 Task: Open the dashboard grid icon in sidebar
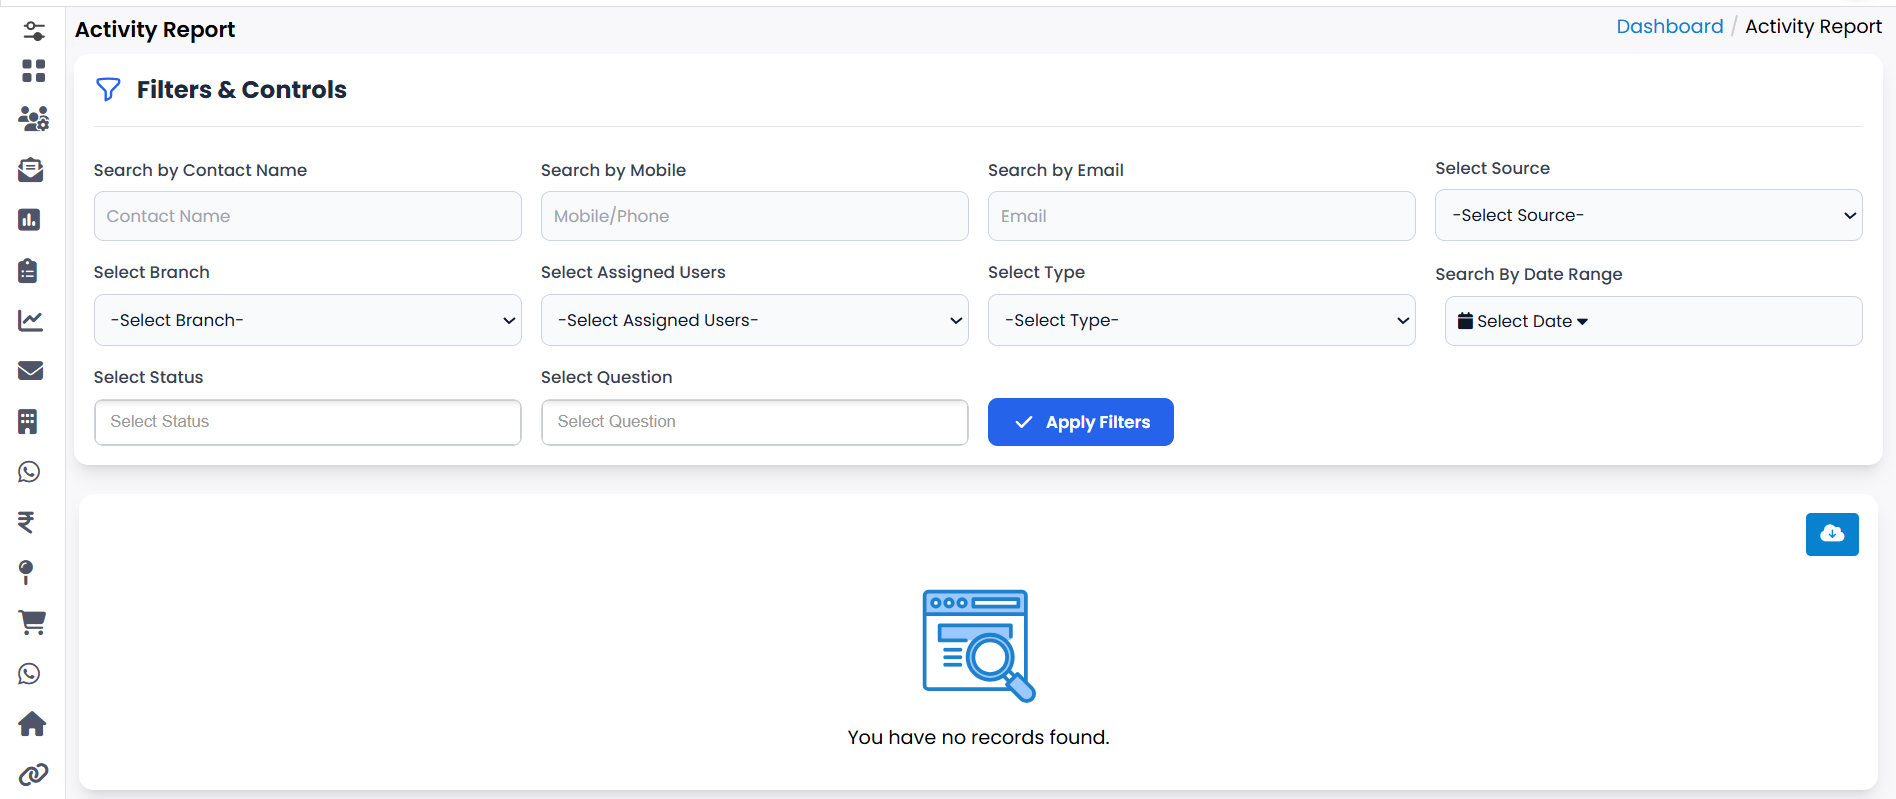(x=33, y=71)
